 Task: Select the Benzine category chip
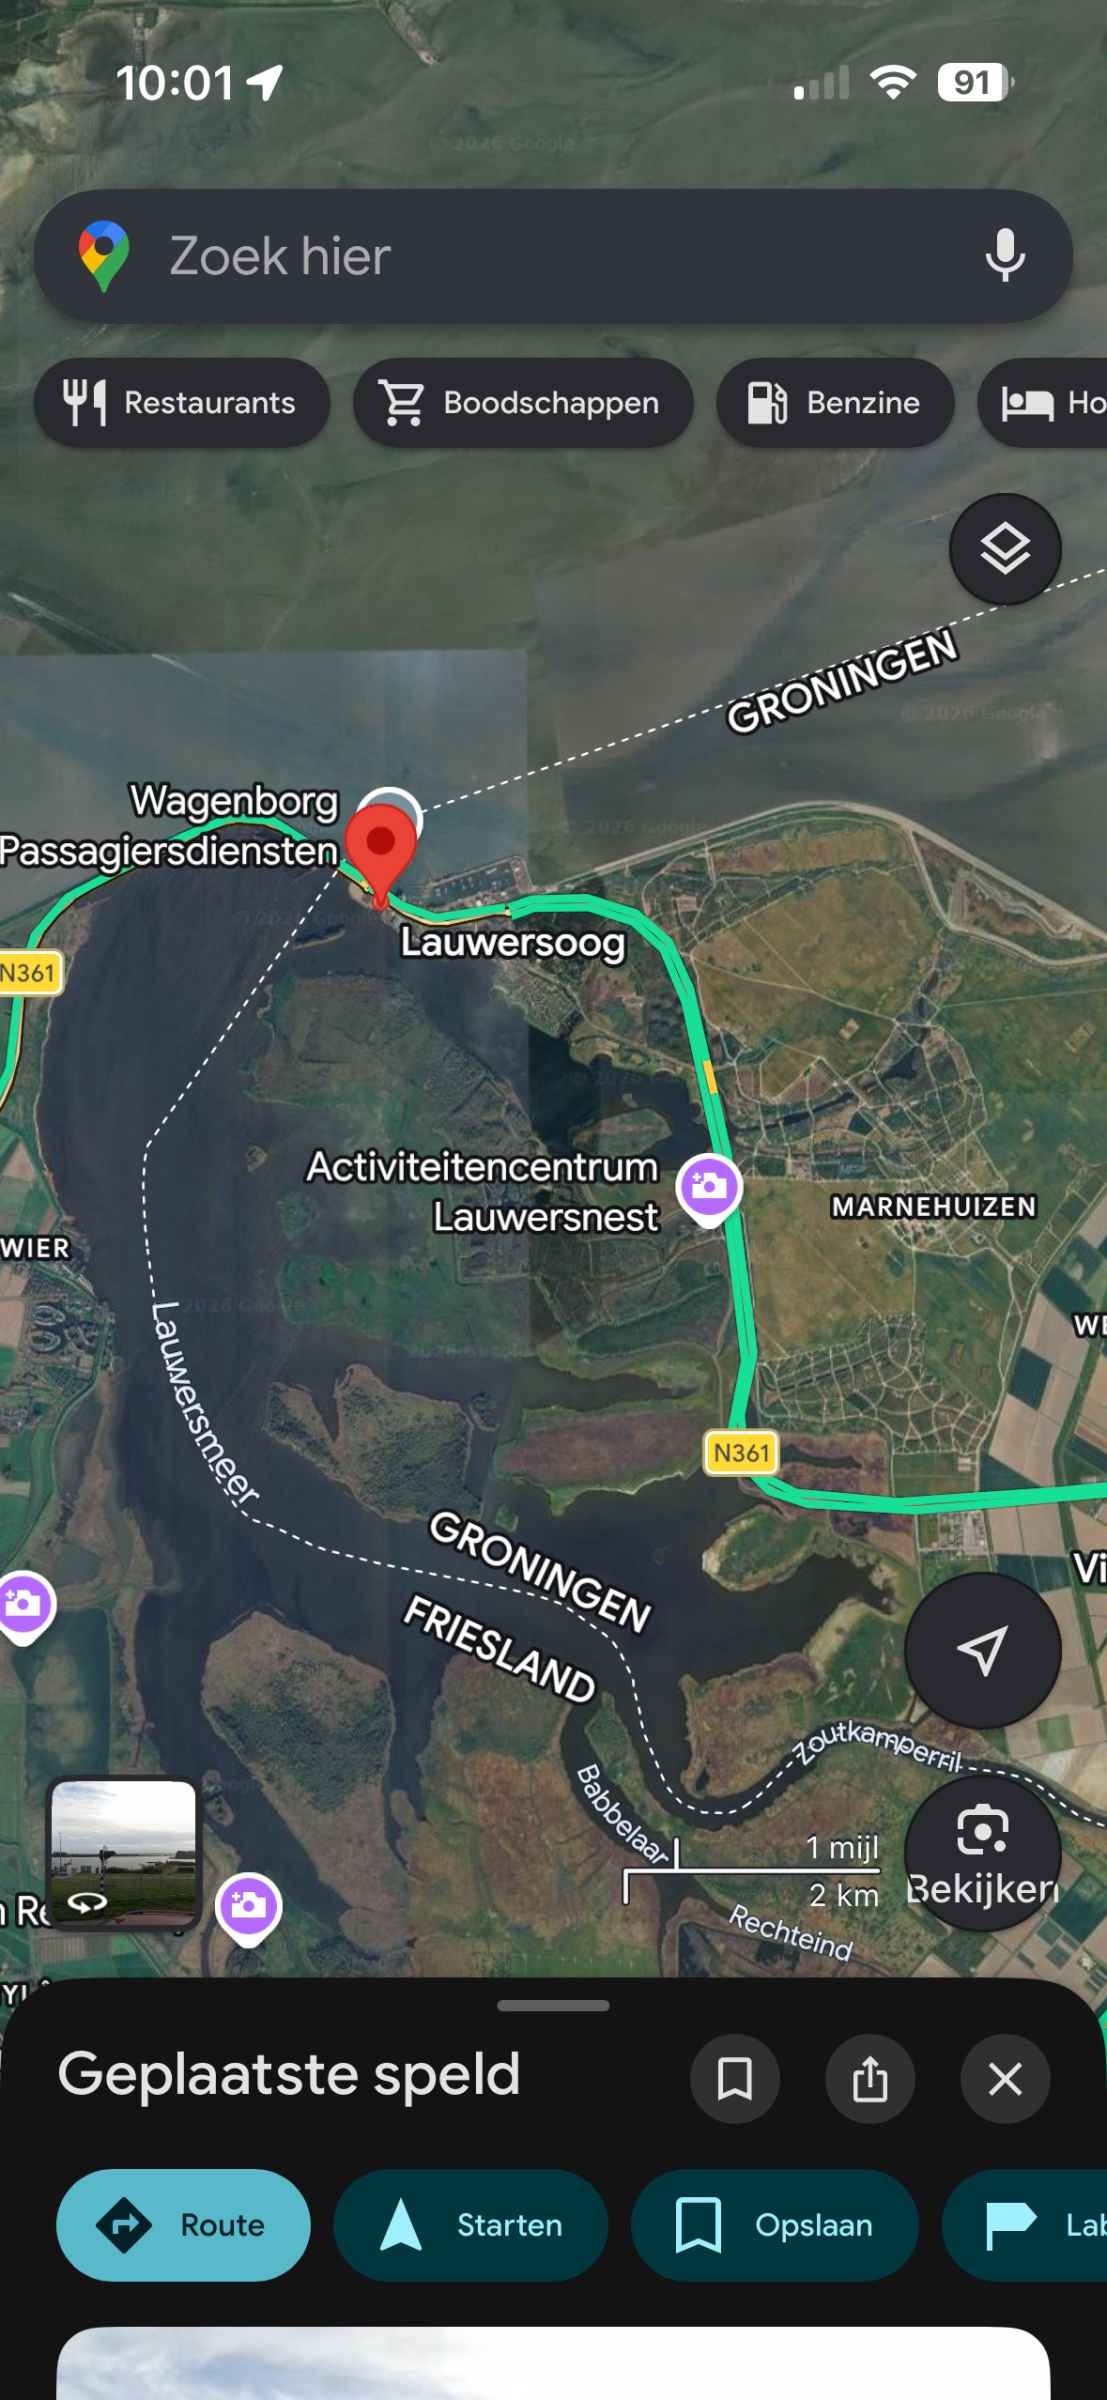click(x=835, y=403)
